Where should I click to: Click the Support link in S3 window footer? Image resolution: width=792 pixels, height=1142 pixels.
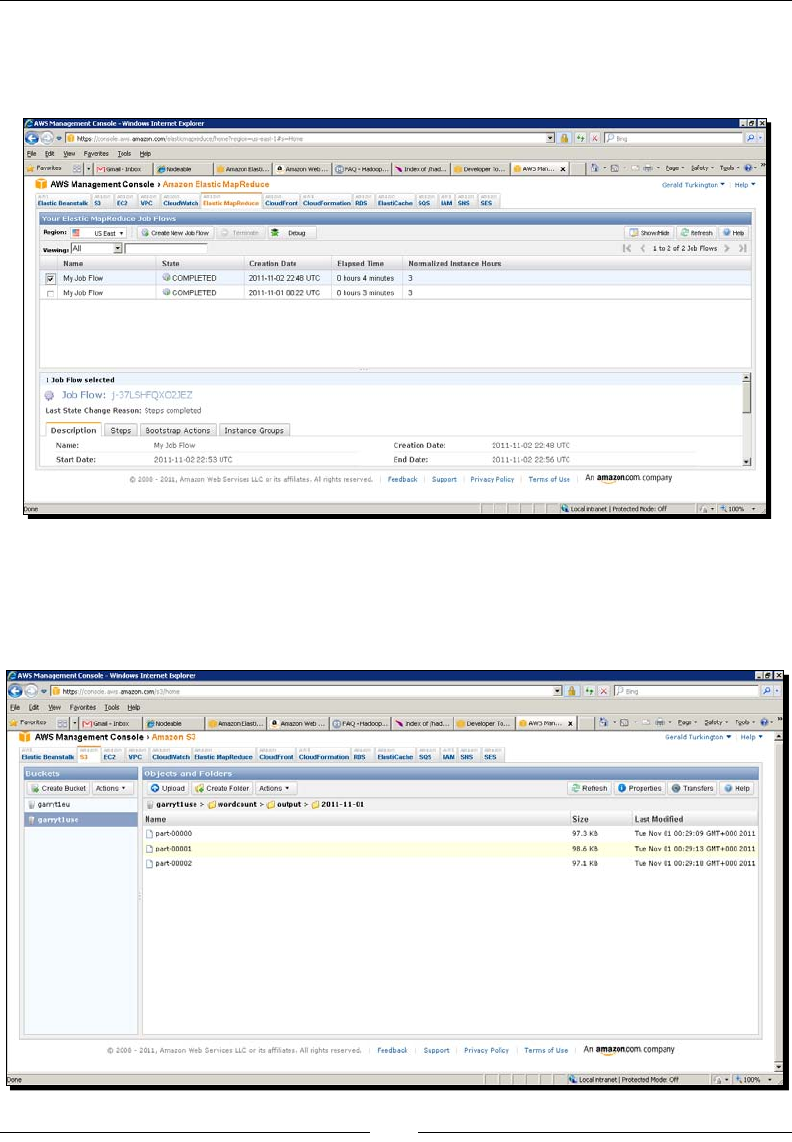[x=436, y=1050]
